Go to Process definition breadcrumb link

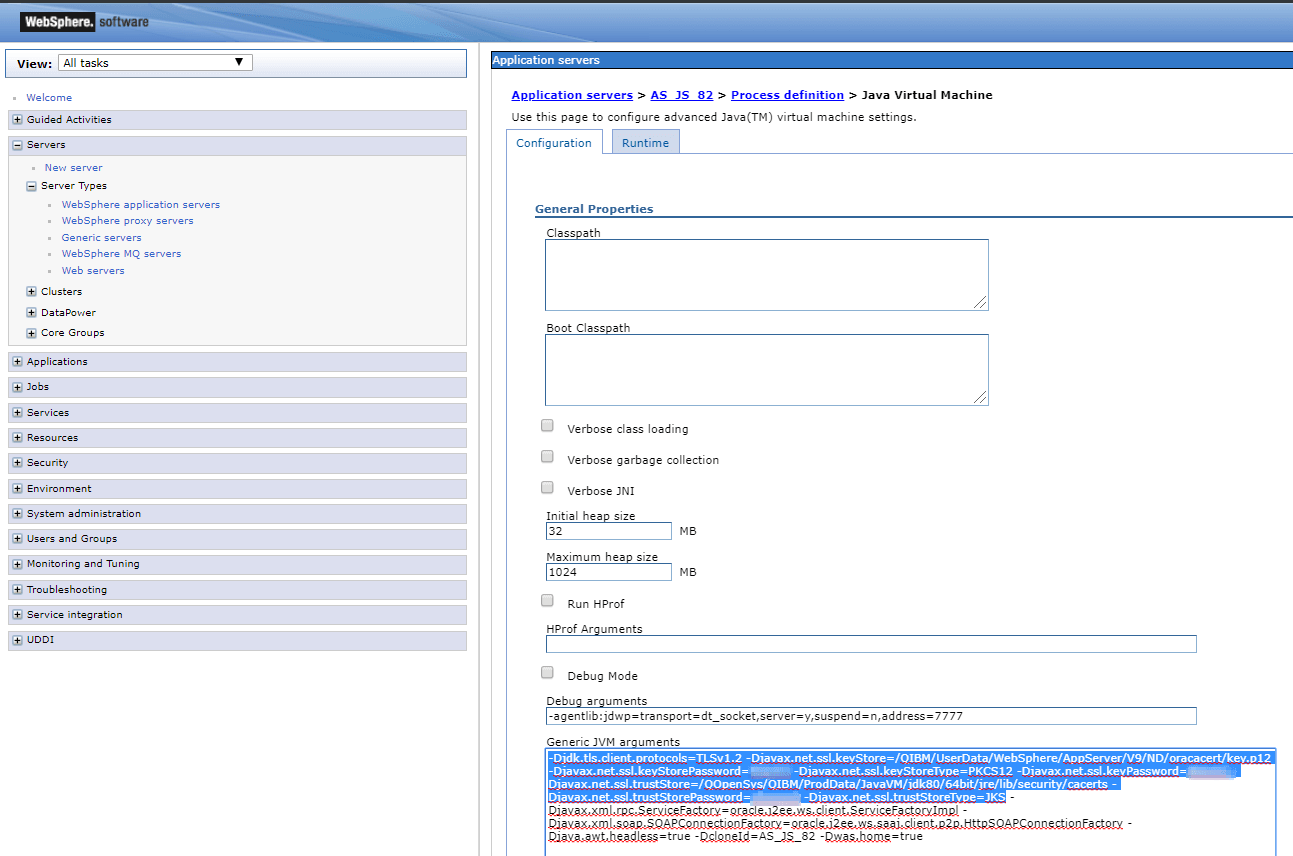click(787, 95)
